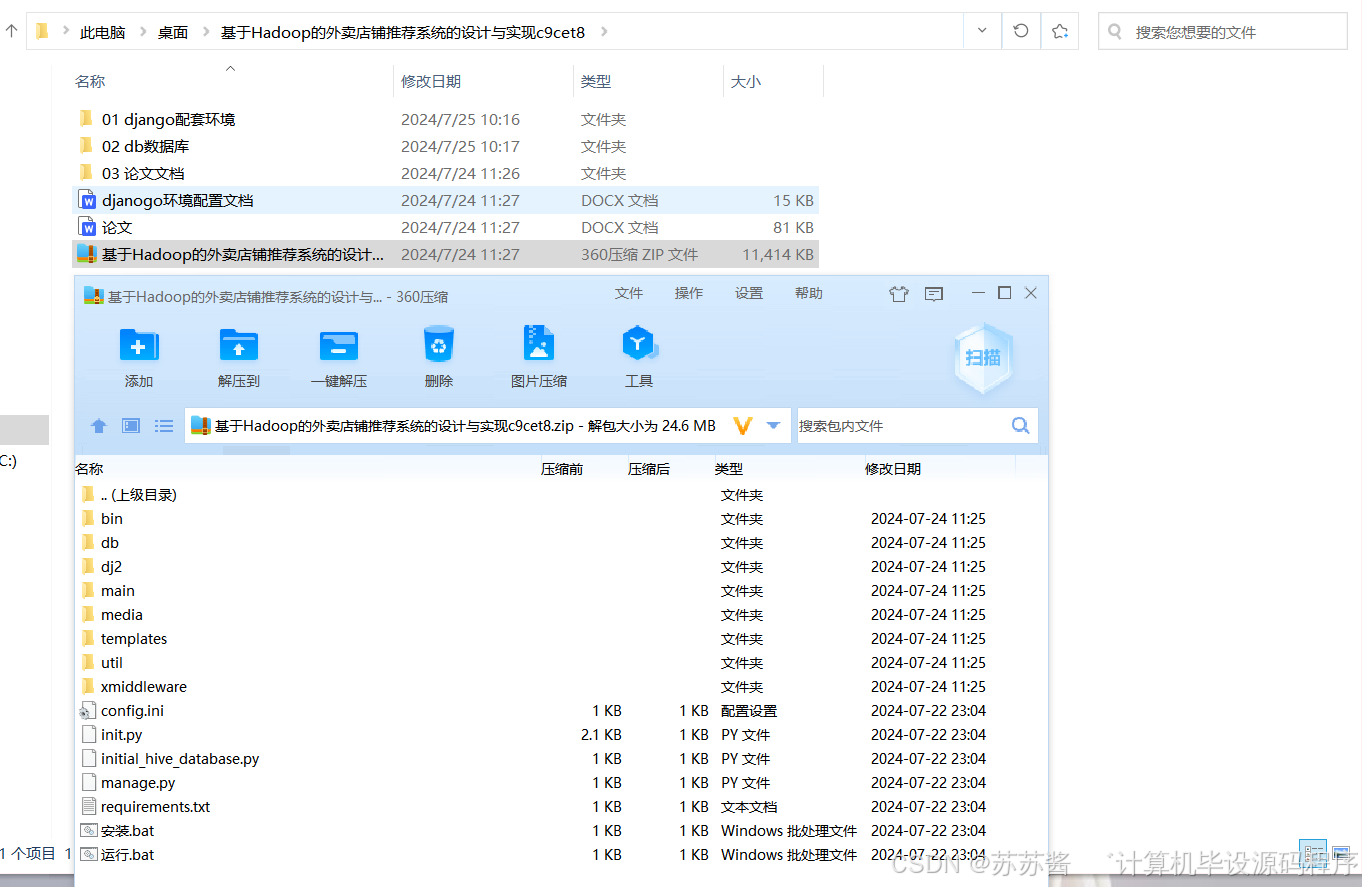Open the V dropdown next to archive path
1362x887 pixels.
pos(772,425)
